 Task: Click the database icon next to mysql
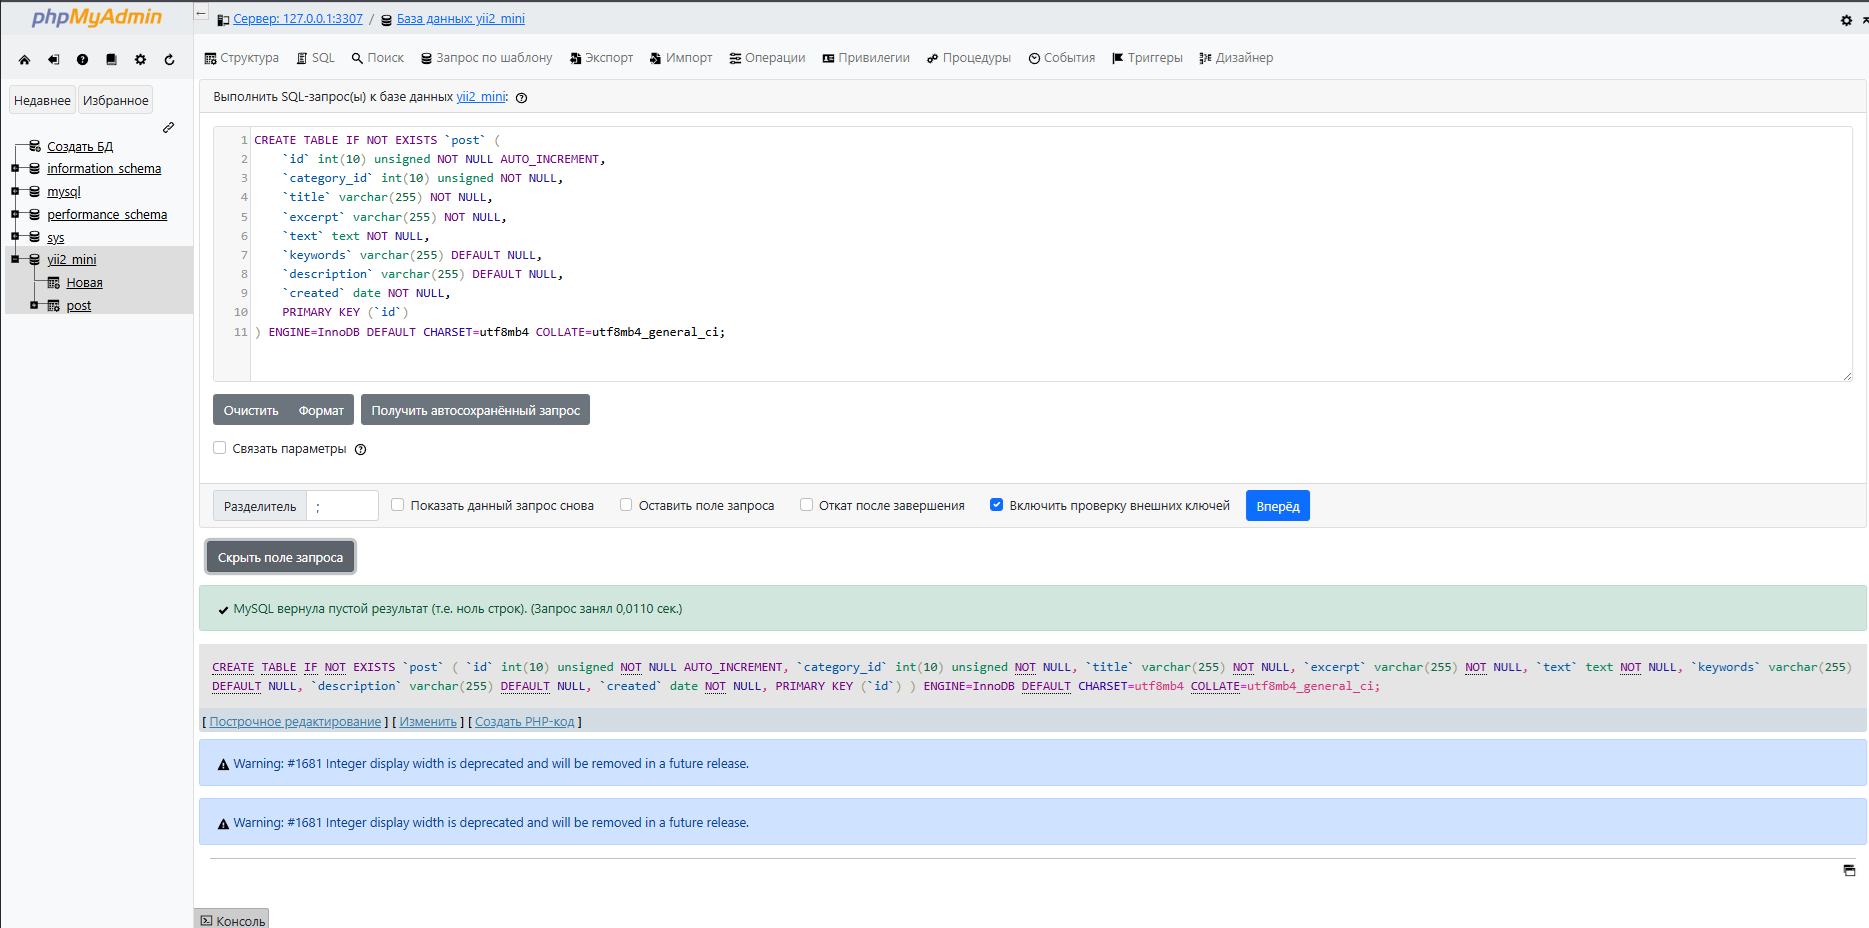click(35, 191)
